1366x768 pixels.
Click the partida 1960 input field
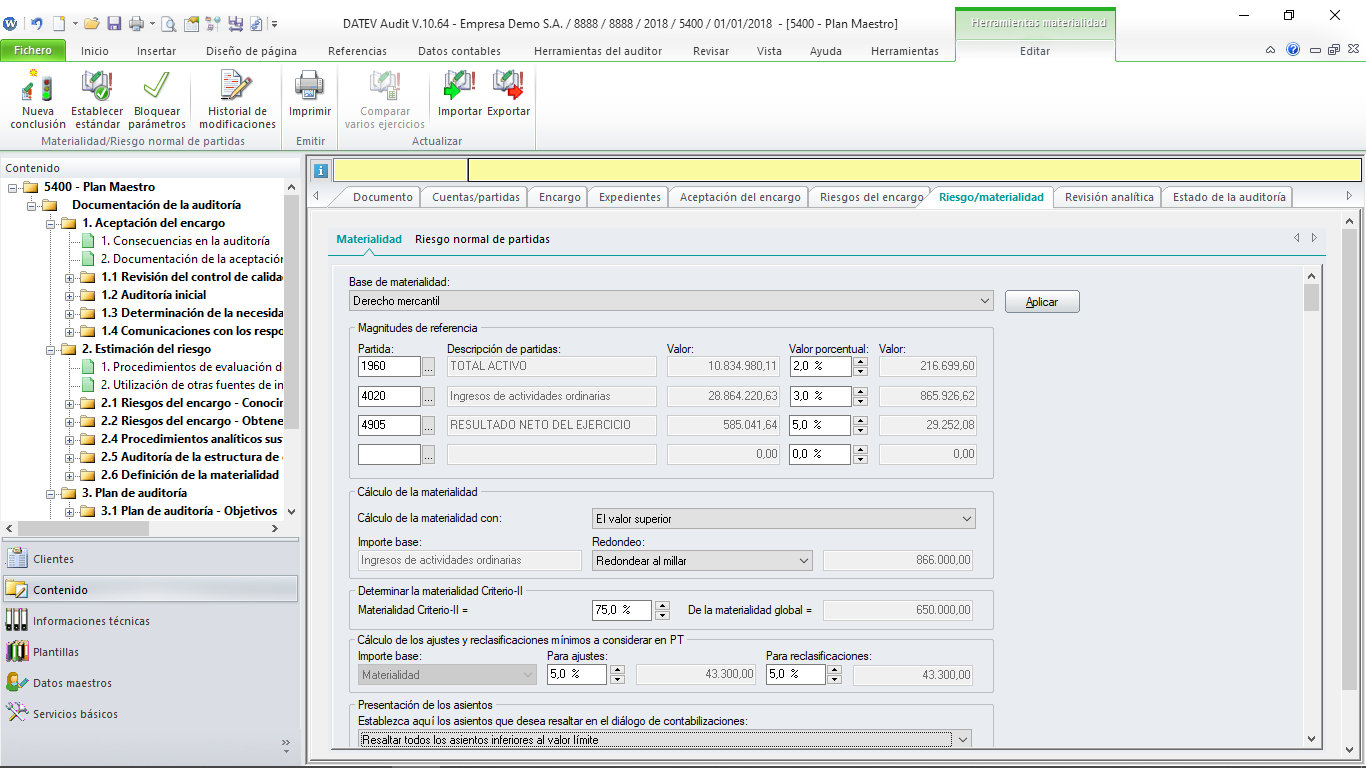click(389, 367)
